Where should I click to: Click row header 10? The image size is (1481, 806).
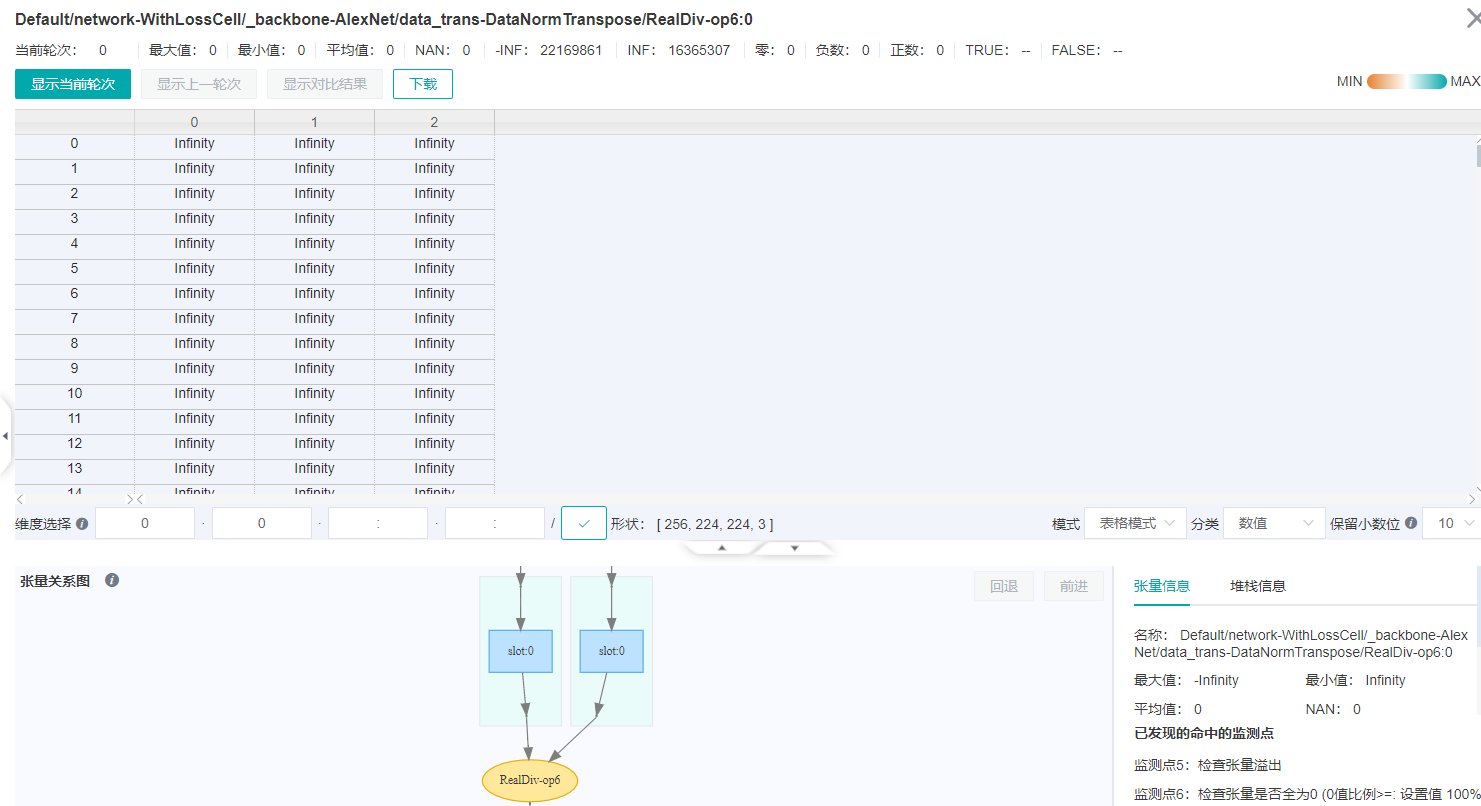[74, 393]
